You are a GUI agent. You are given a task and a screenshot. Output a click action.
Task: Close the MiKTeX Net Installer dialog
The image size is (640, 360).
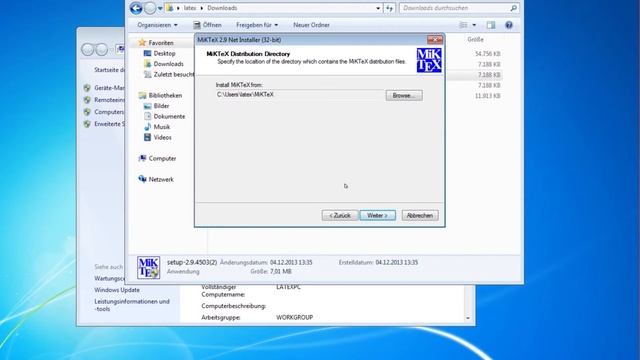click(x=435, y=40)
